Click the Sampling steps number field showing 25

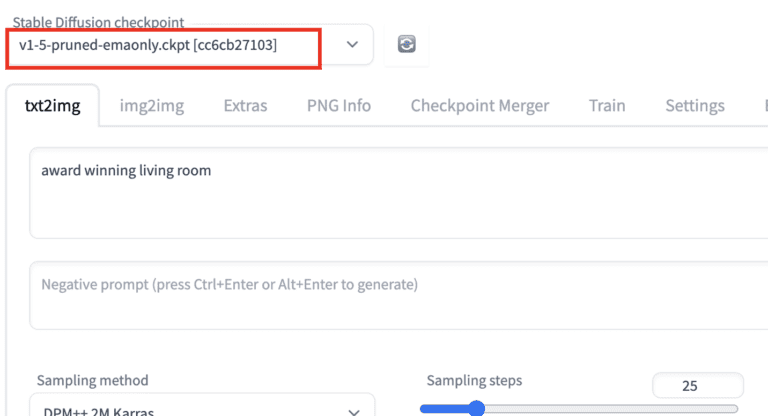click(697, 385)
